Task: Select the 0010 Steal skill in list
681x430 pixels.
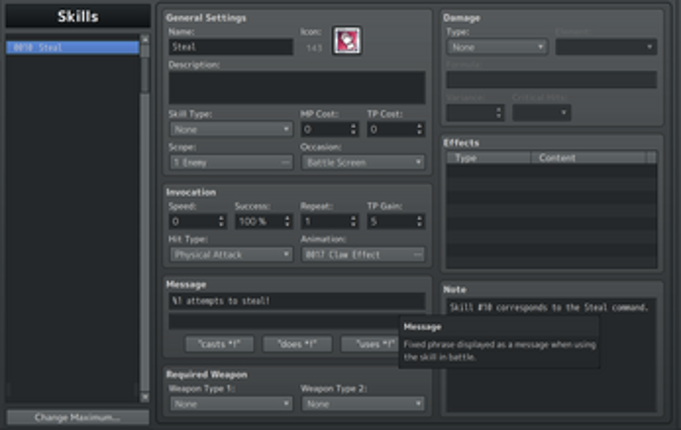Action: (73, 47)
